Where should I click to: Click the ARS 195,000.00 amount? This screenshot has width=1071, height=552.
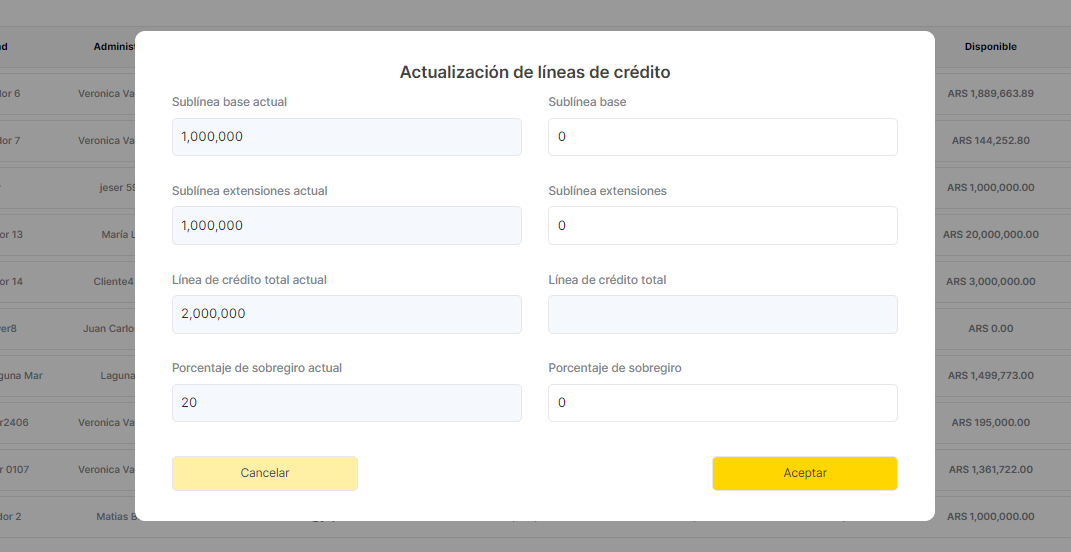990,422
